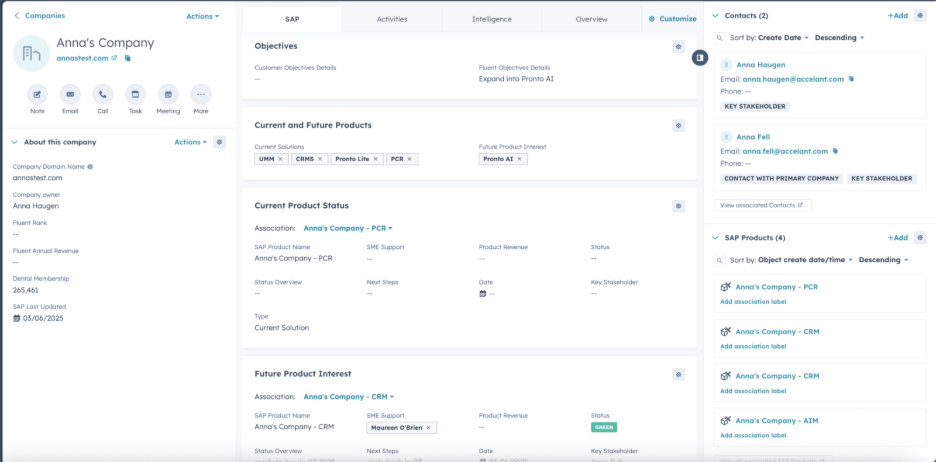
Task: Remove the Pronto AI future product tag
Action: (x=519, y=159)
